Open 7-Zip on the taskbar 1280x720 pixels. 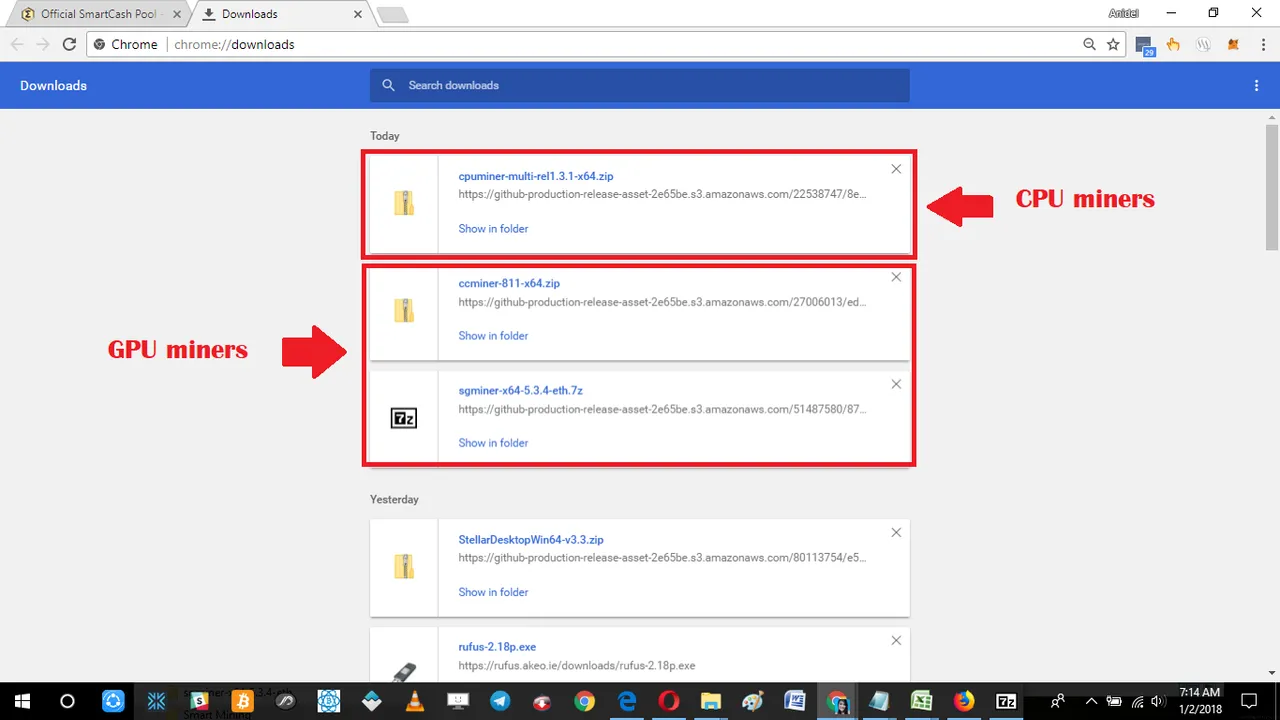[1006, 701]
